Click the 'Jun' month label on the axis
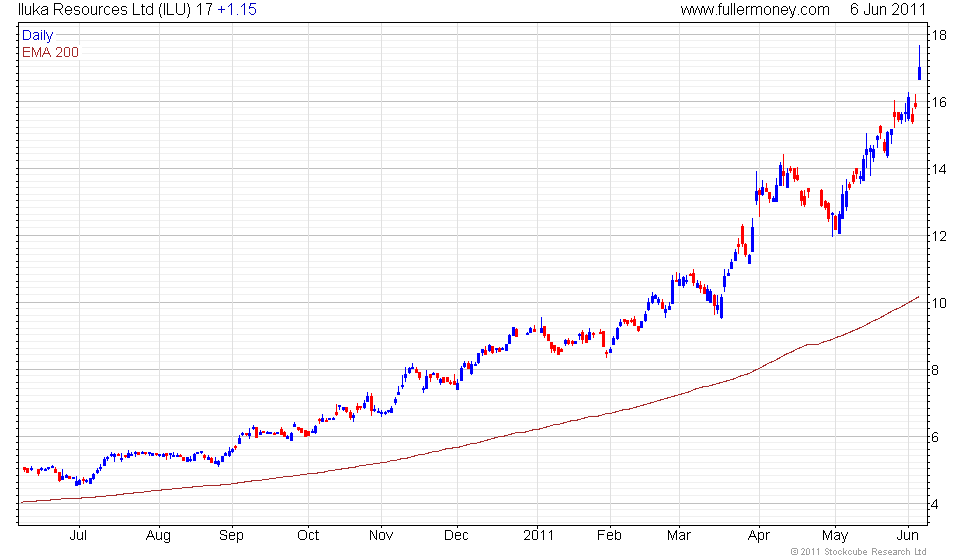 [908, 536]
